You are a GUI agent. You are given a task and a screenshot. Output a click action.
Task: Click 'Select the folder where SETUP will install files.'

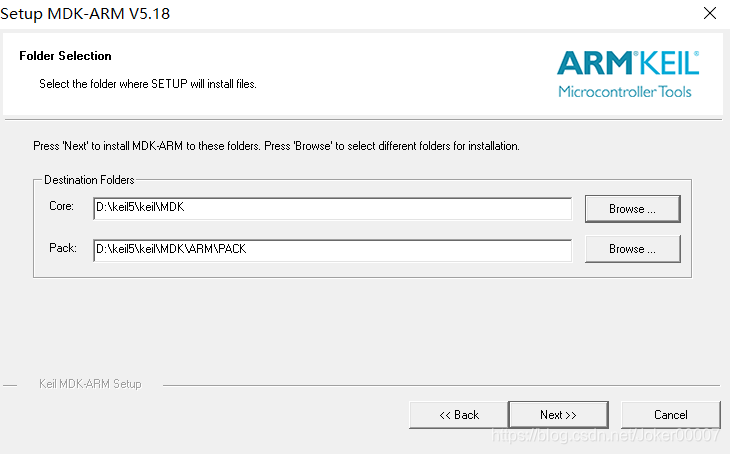[148, 84]
